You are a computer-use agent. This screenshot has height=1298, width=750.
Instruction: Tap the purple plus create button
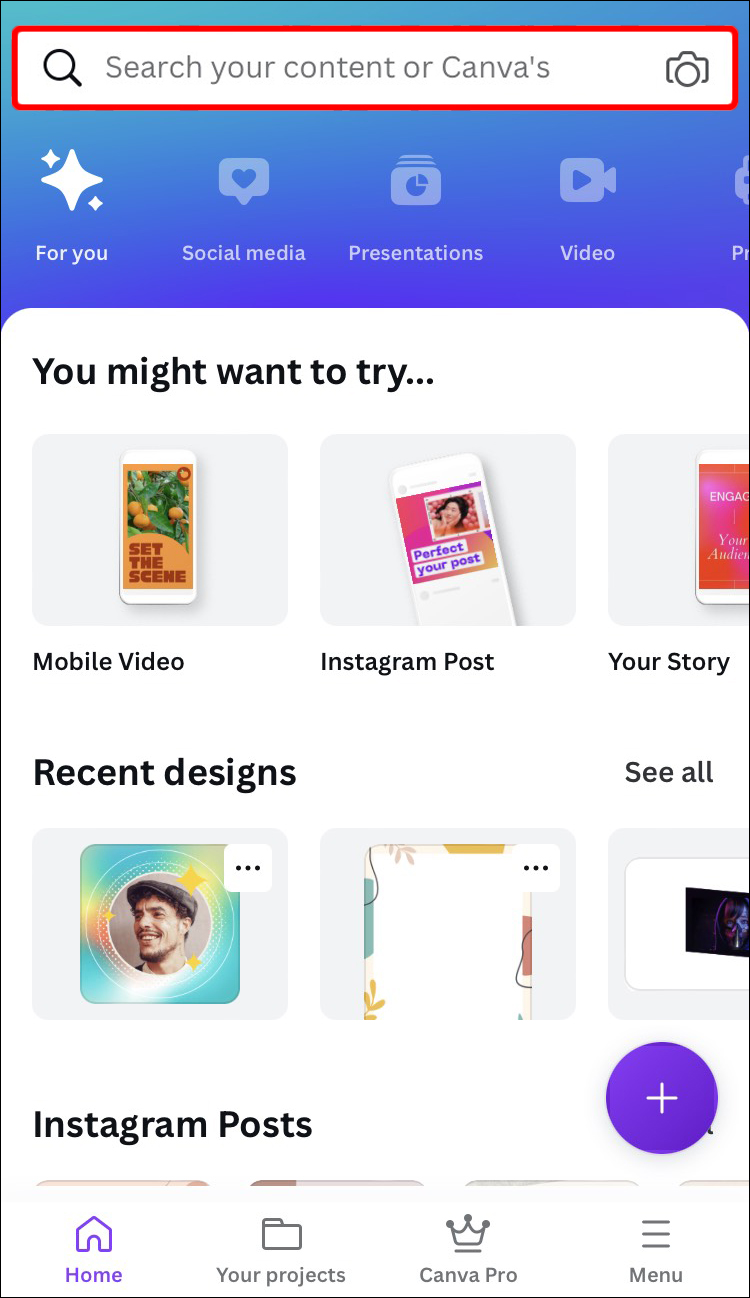tap(662, 1098)
